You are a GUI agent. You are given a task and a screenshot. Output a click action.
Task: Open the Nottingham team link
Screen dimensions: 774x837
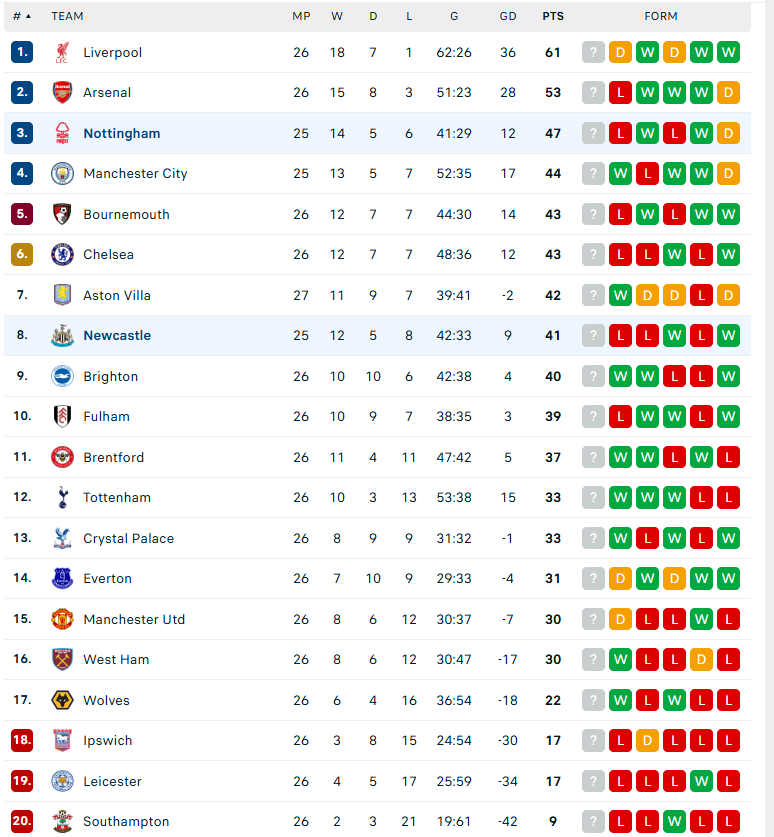point(122,133)
